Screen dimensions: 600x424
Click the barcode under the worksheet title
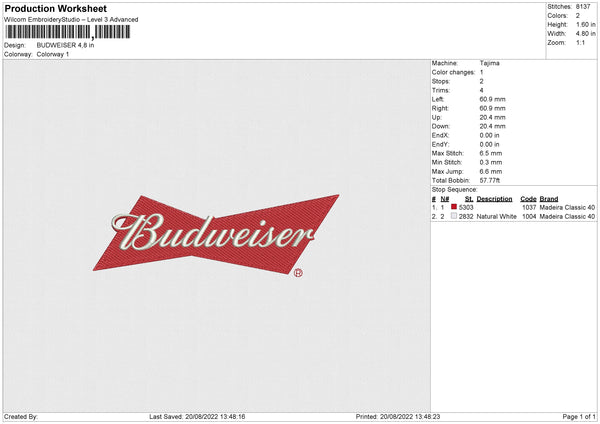tap(67, 32)
